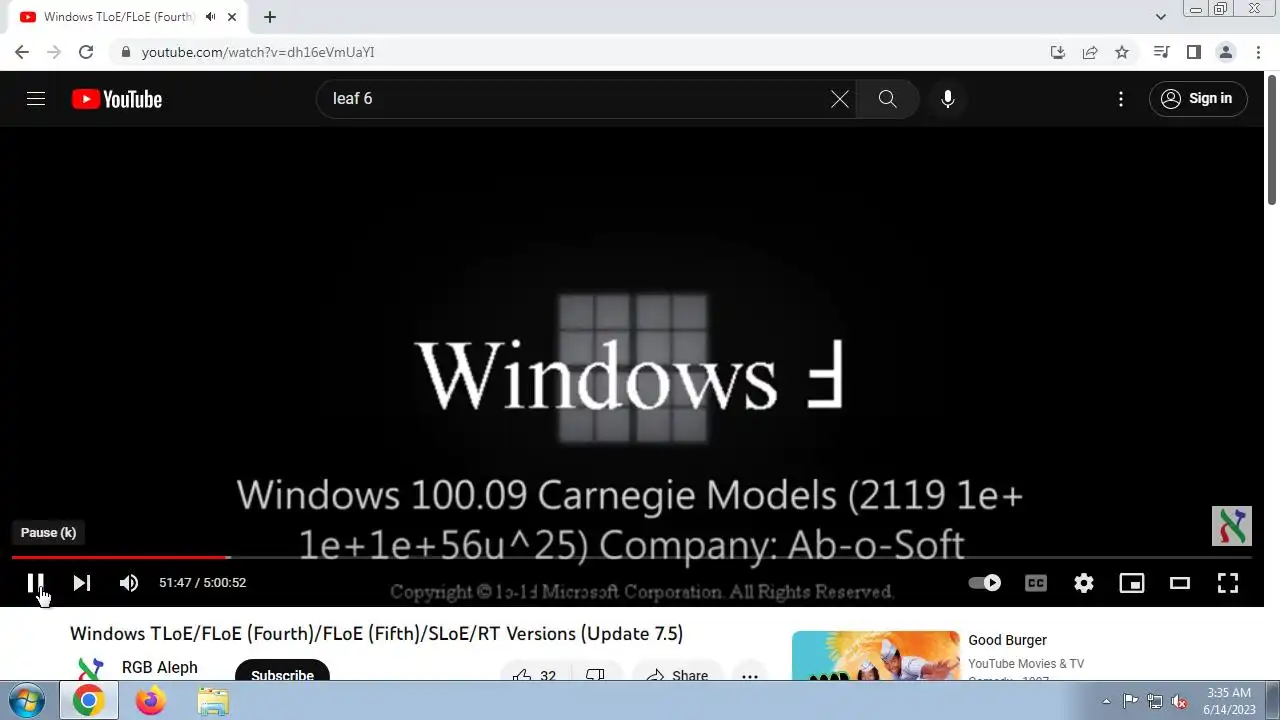The width and height of the screenshot is (1280, 720).
Task: Open the video settings gear
Action: (x=1084, y=583)
